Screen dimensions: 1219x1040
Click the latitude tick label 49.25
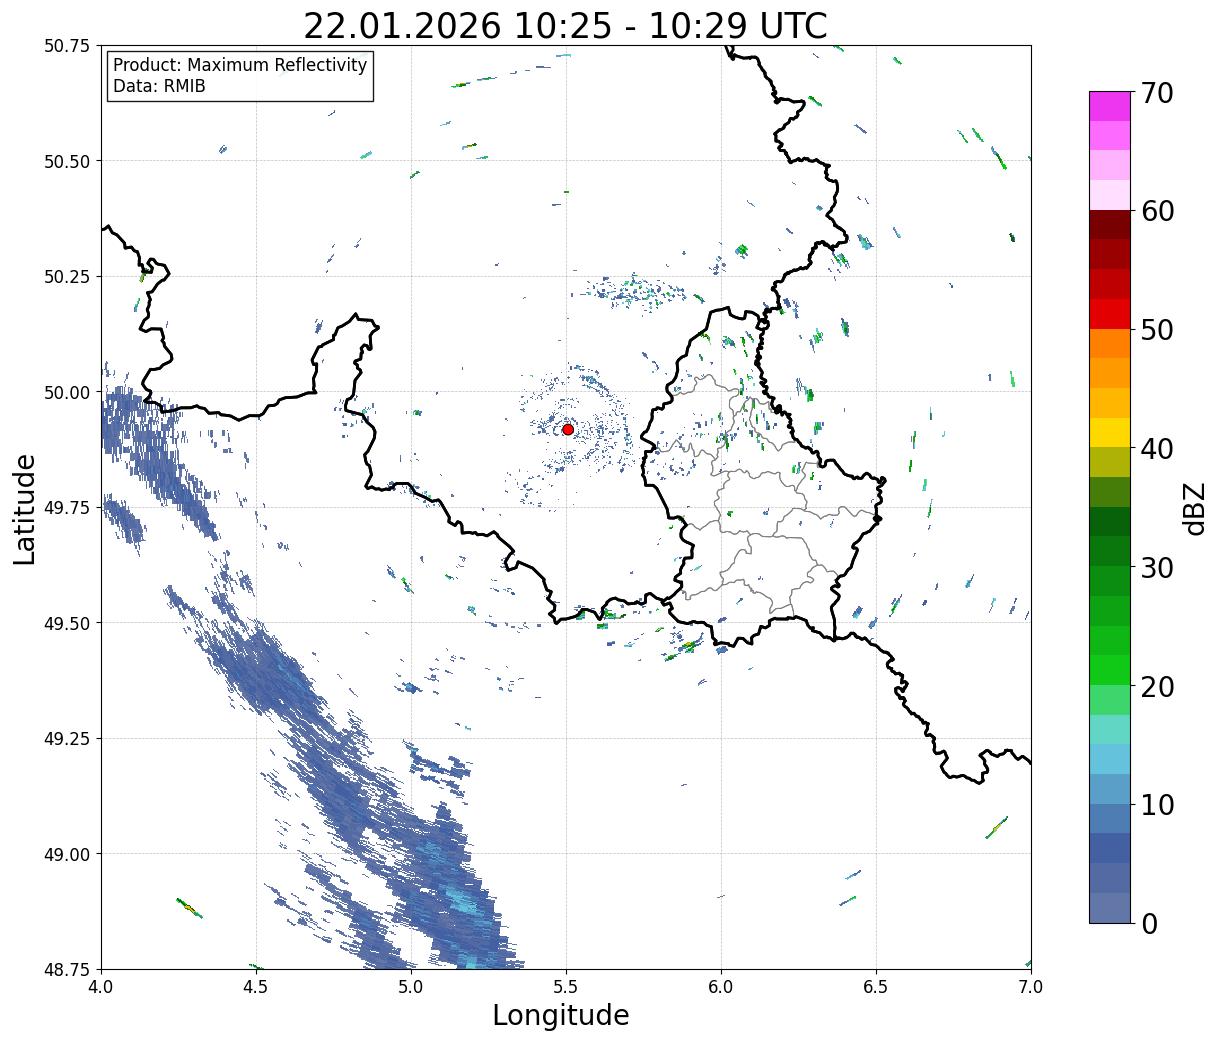click(67, 739)
